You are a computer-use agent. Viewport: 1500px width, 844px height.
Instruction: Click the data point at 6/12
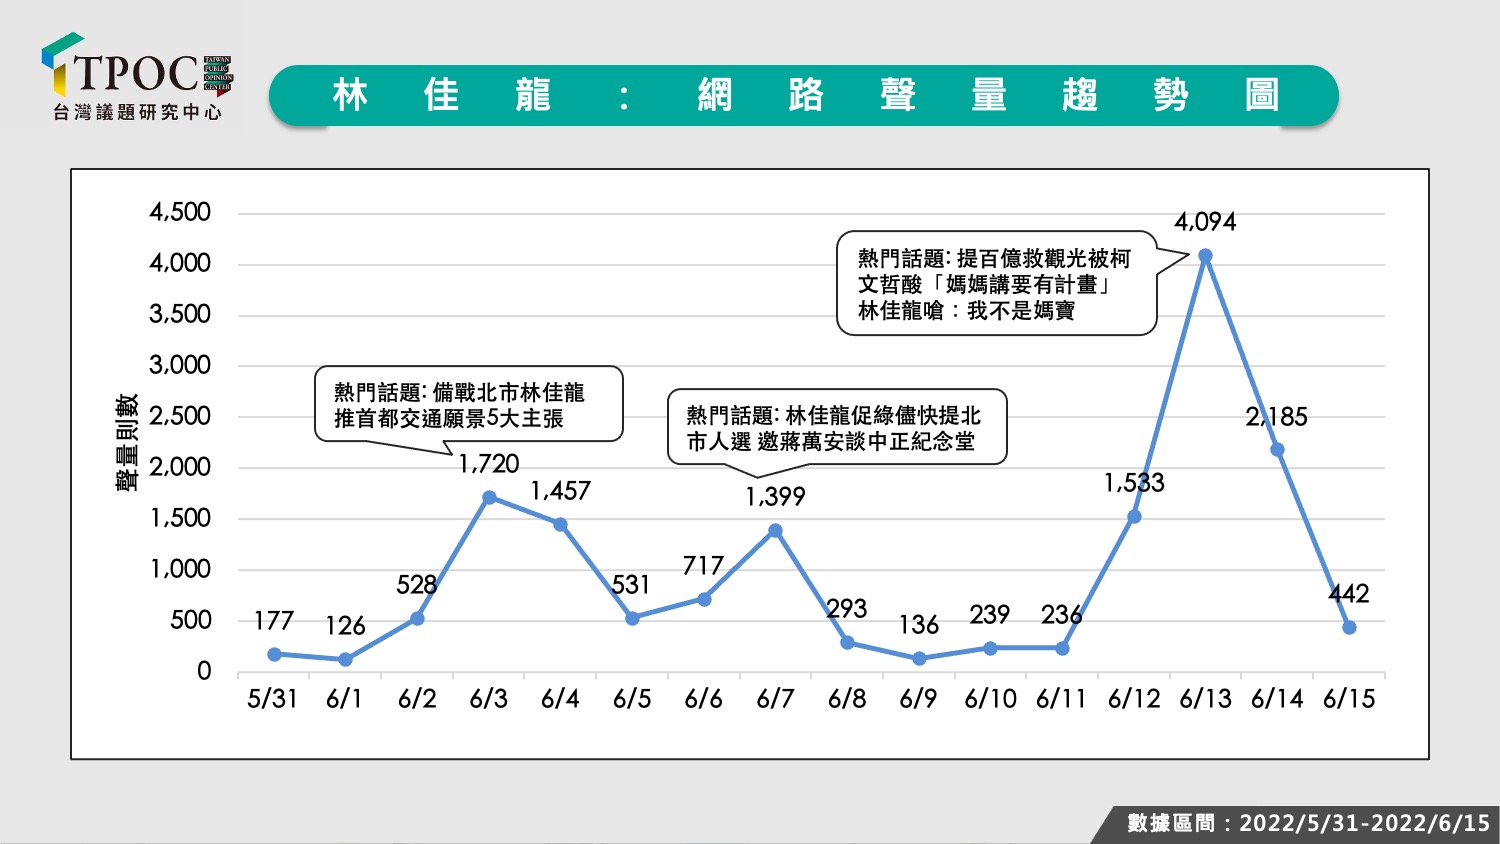(x=1134, y=517)
